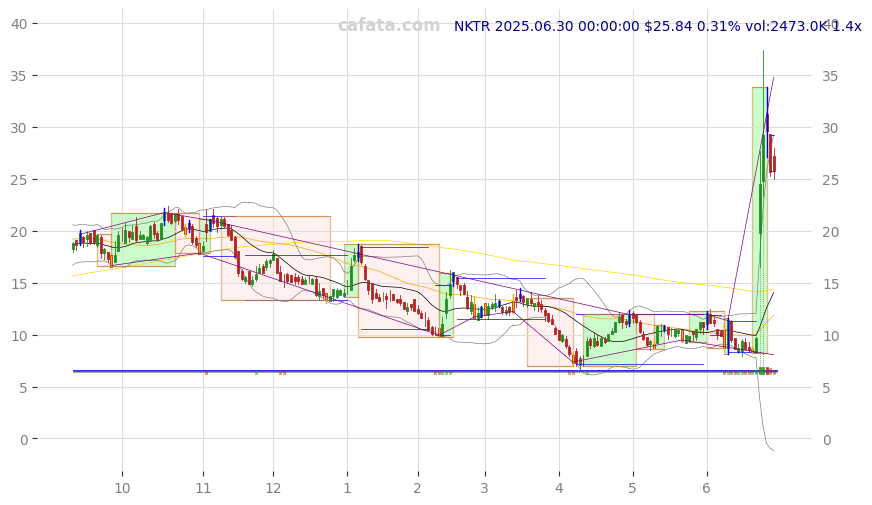Click the NKTR header info text
Screen dimensions: 872x505
tap(657, 26)
